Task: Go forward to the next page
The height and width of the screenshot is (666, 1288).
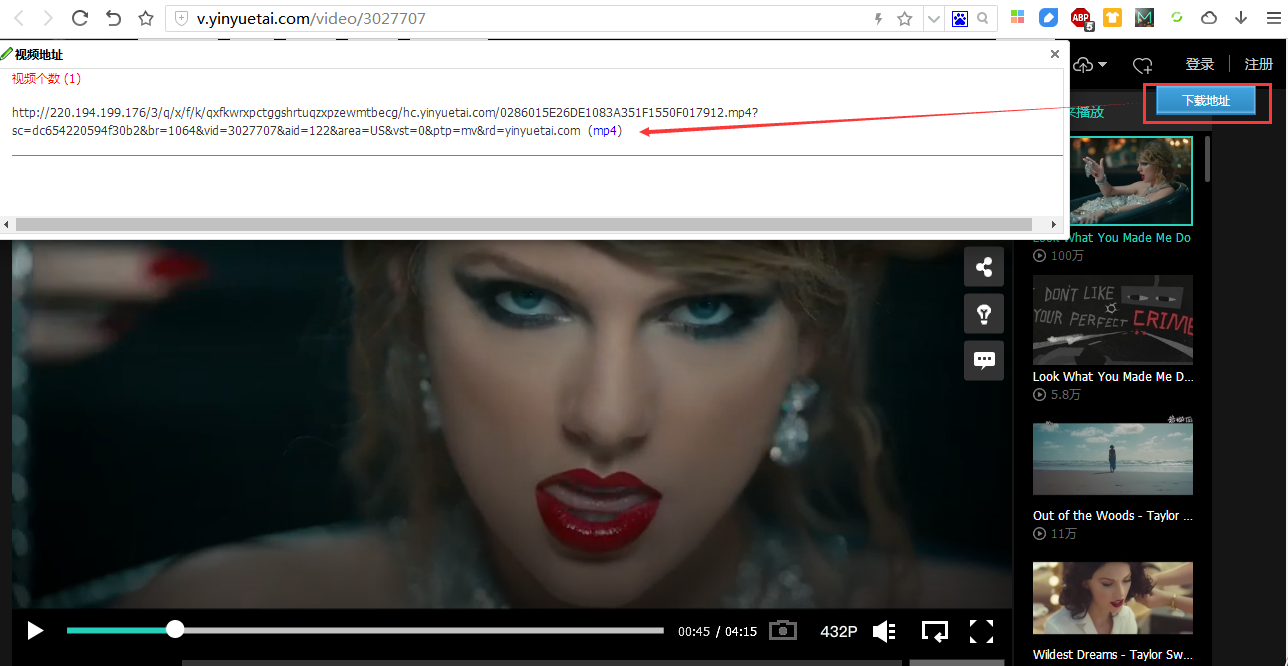Action: click(47, 18)
